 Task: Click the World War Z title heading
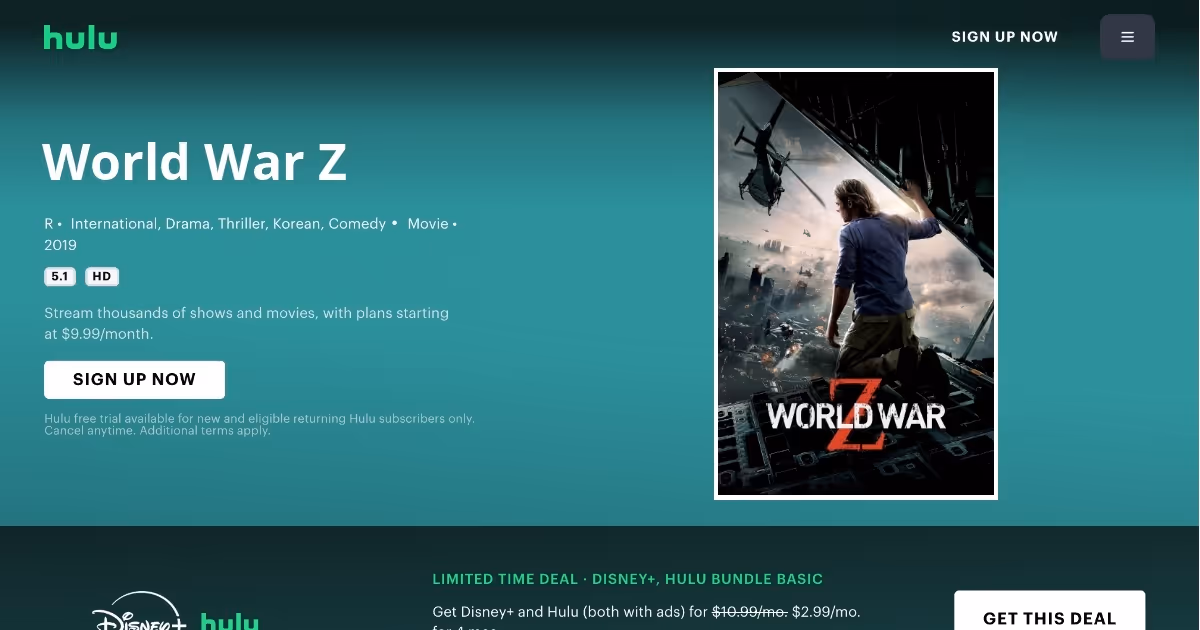pos(195,162)
